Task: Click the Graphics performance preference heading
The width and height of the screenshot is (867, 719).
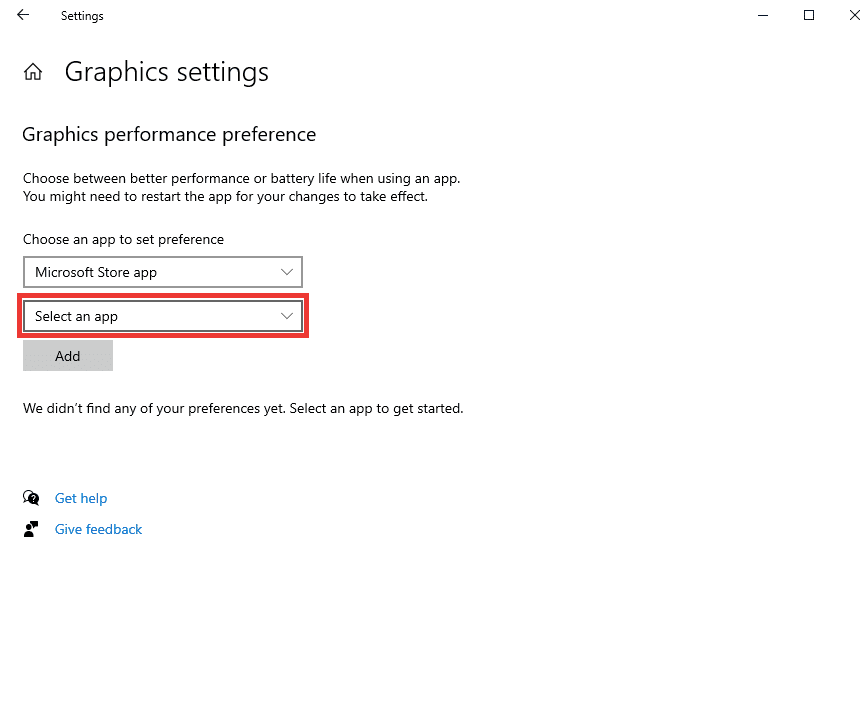Action: (169, 135)
